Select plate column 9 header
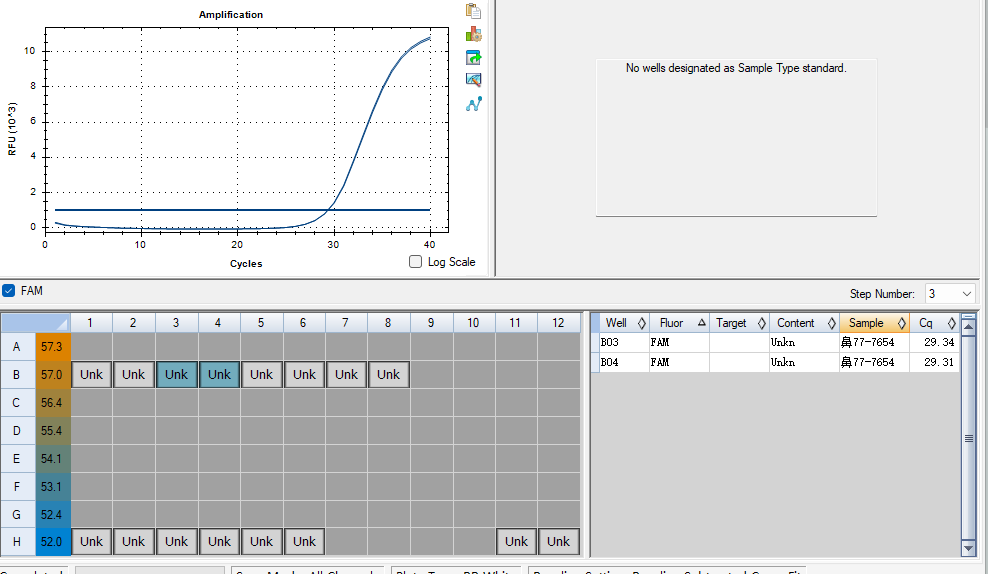Viewport: 988px width, 574px height. click(x=431, y=323)
